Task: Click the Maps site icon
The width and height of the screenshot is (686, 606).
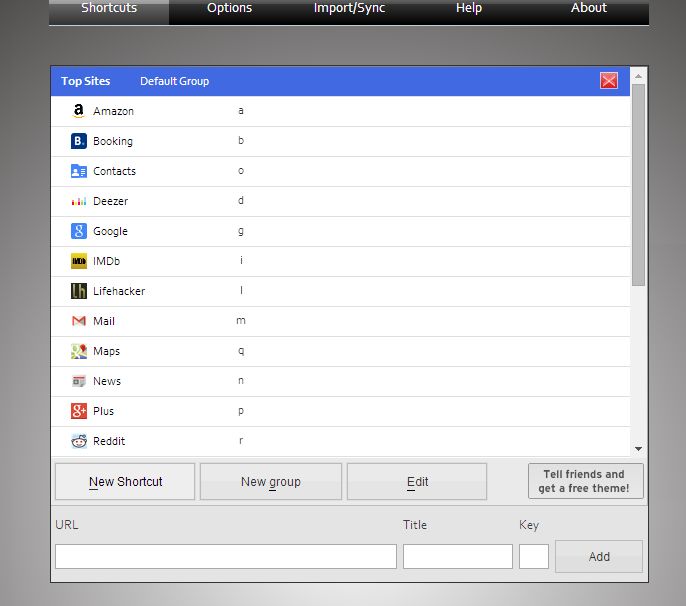Action: (79, 351)
